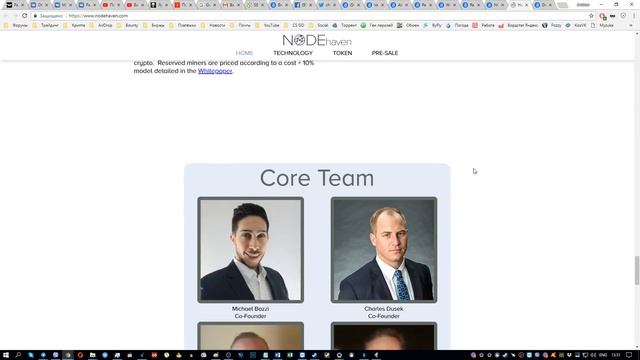Image resolution: width=640 pixels, height=360 pixels.
Task: Open the CS GO bookmark folder
Action: tap(294, 25)
